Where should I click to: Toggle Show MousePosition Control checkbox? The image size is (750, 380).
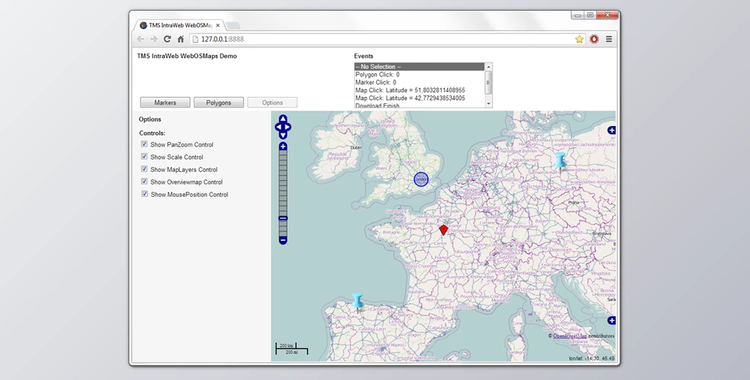[x=144, y=194]
